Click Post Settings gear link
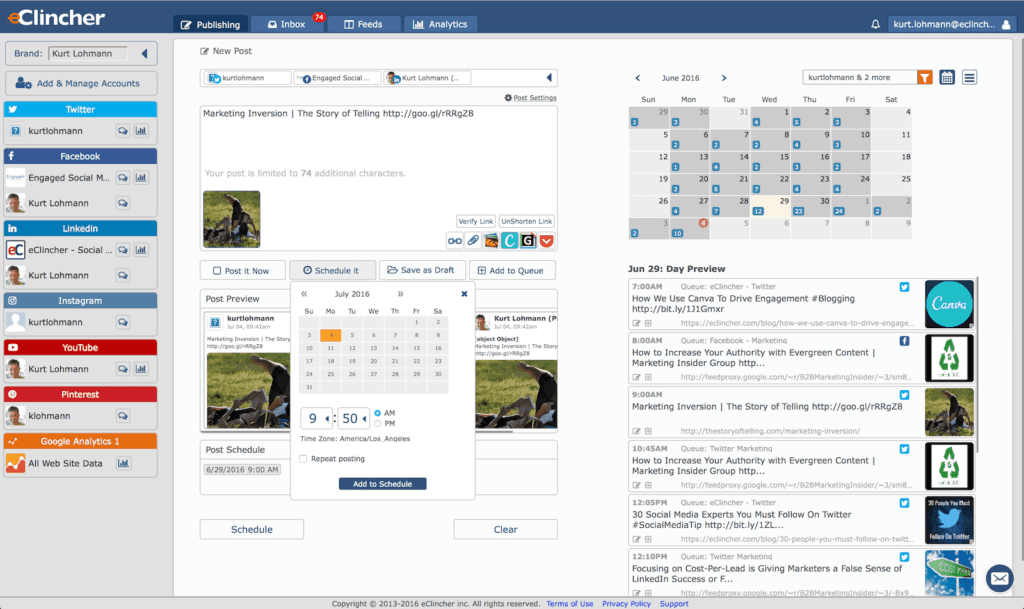This screenshot has width=1024, height=609. (530, 98)
